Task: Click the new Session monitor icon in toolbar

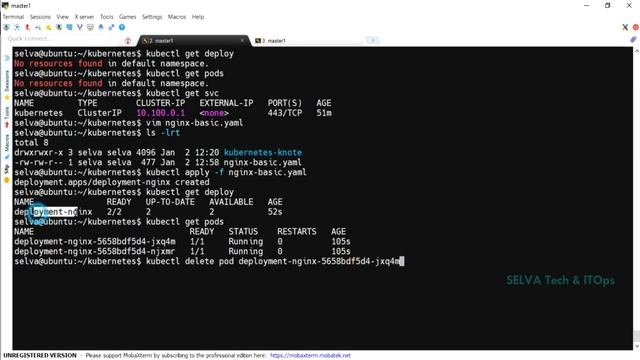Action: [x=6, y=27]
